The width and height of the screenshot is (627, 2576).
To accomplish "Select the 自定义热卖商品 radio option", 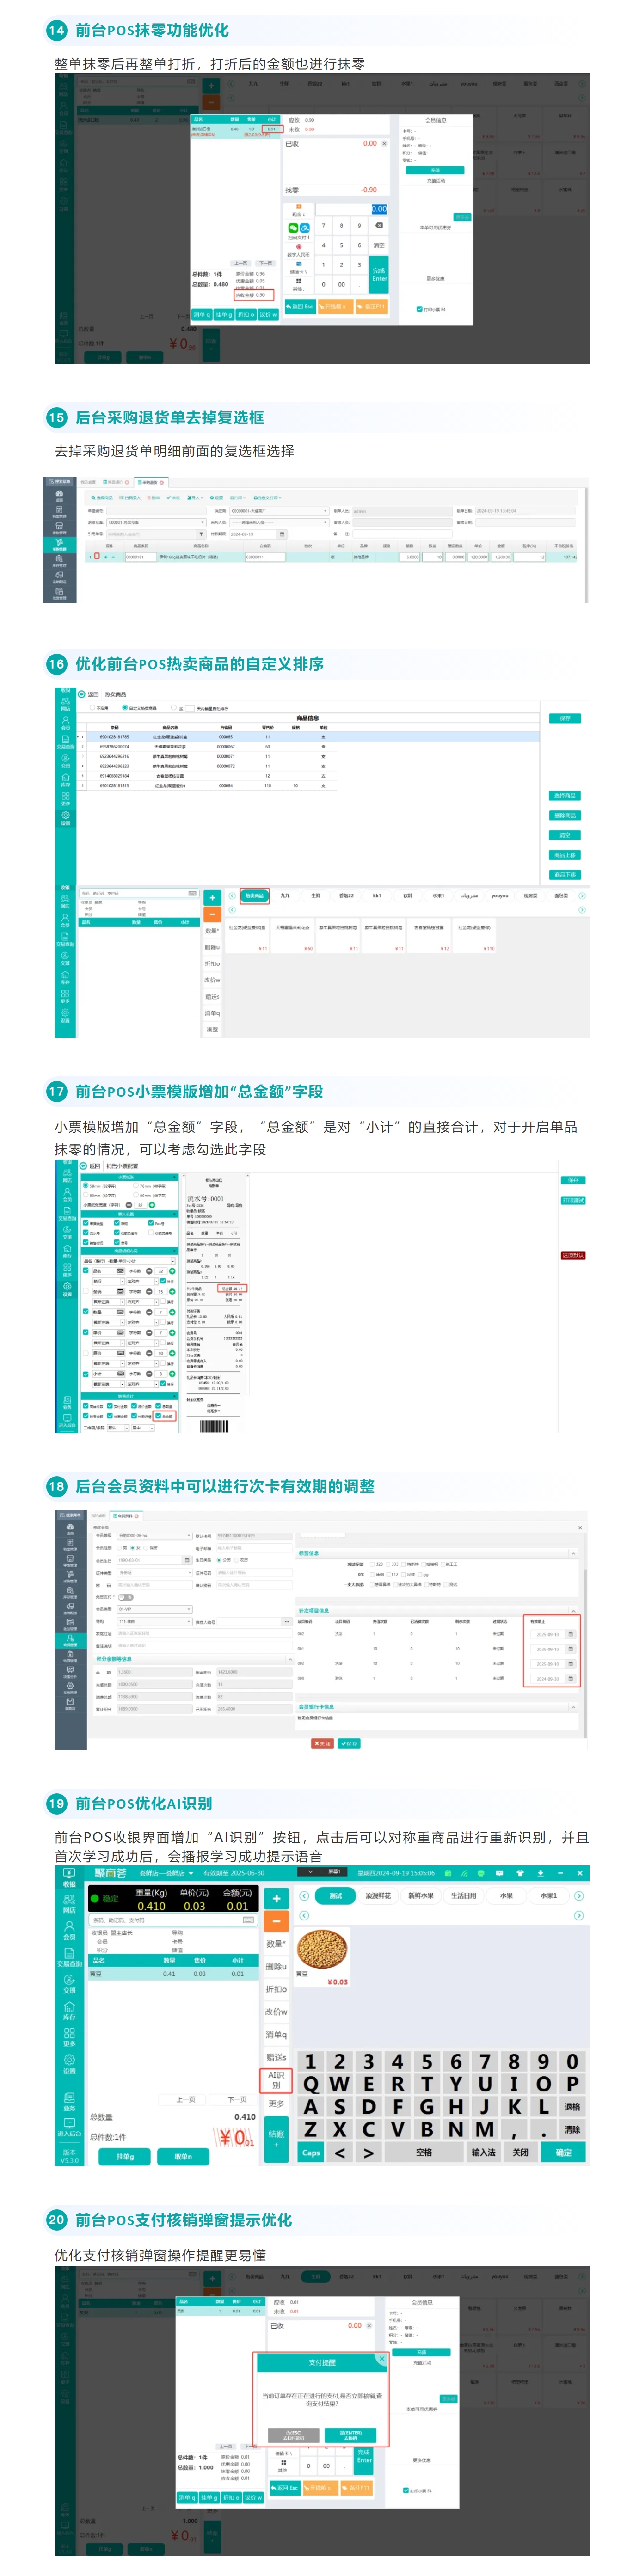I will 125,708.
